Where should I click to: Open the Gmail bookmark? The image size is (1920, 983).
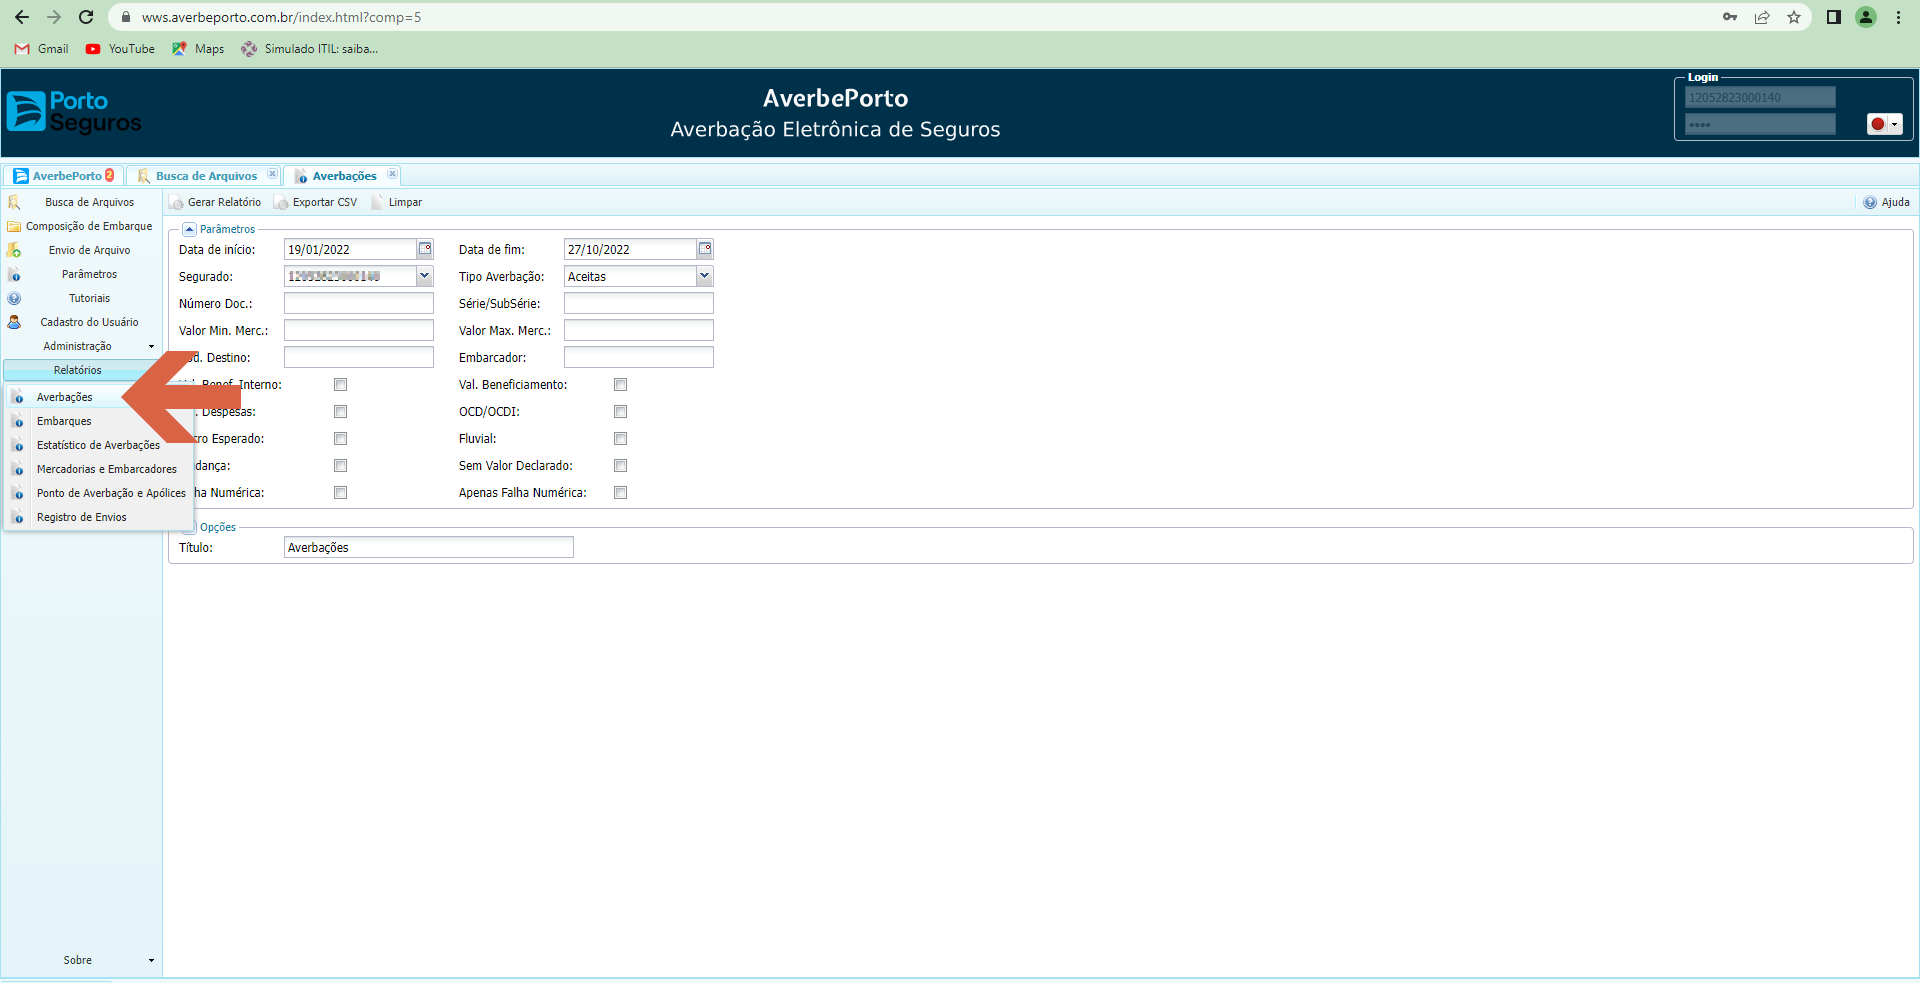point(42,49)
